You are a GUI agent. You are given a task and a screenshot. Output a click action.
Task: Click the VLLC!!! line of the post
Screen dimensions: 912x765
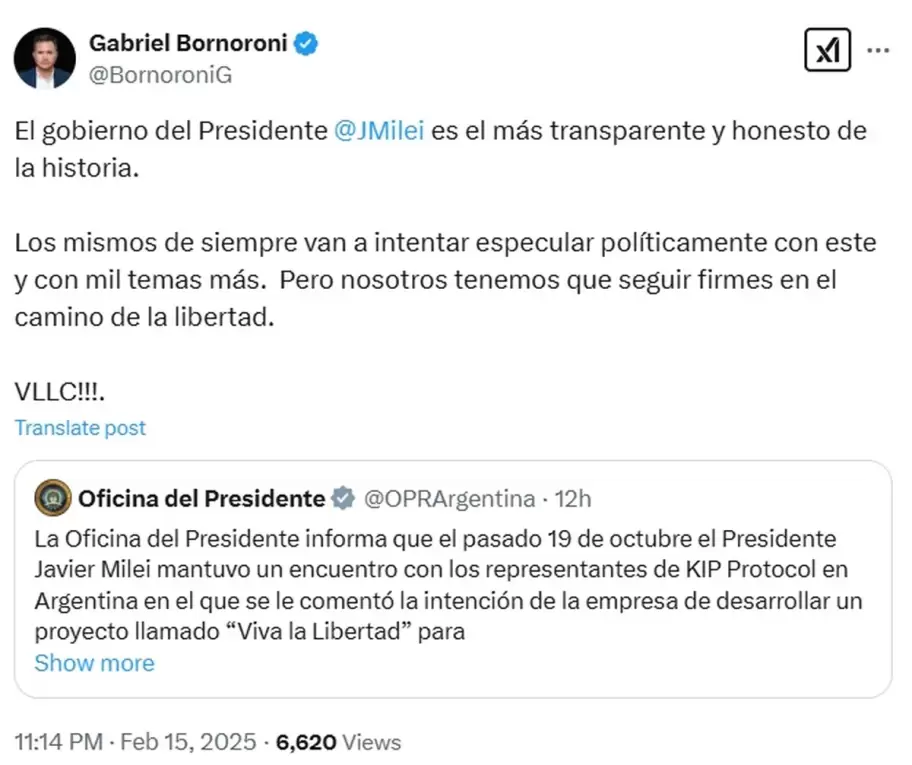point(60,392)
